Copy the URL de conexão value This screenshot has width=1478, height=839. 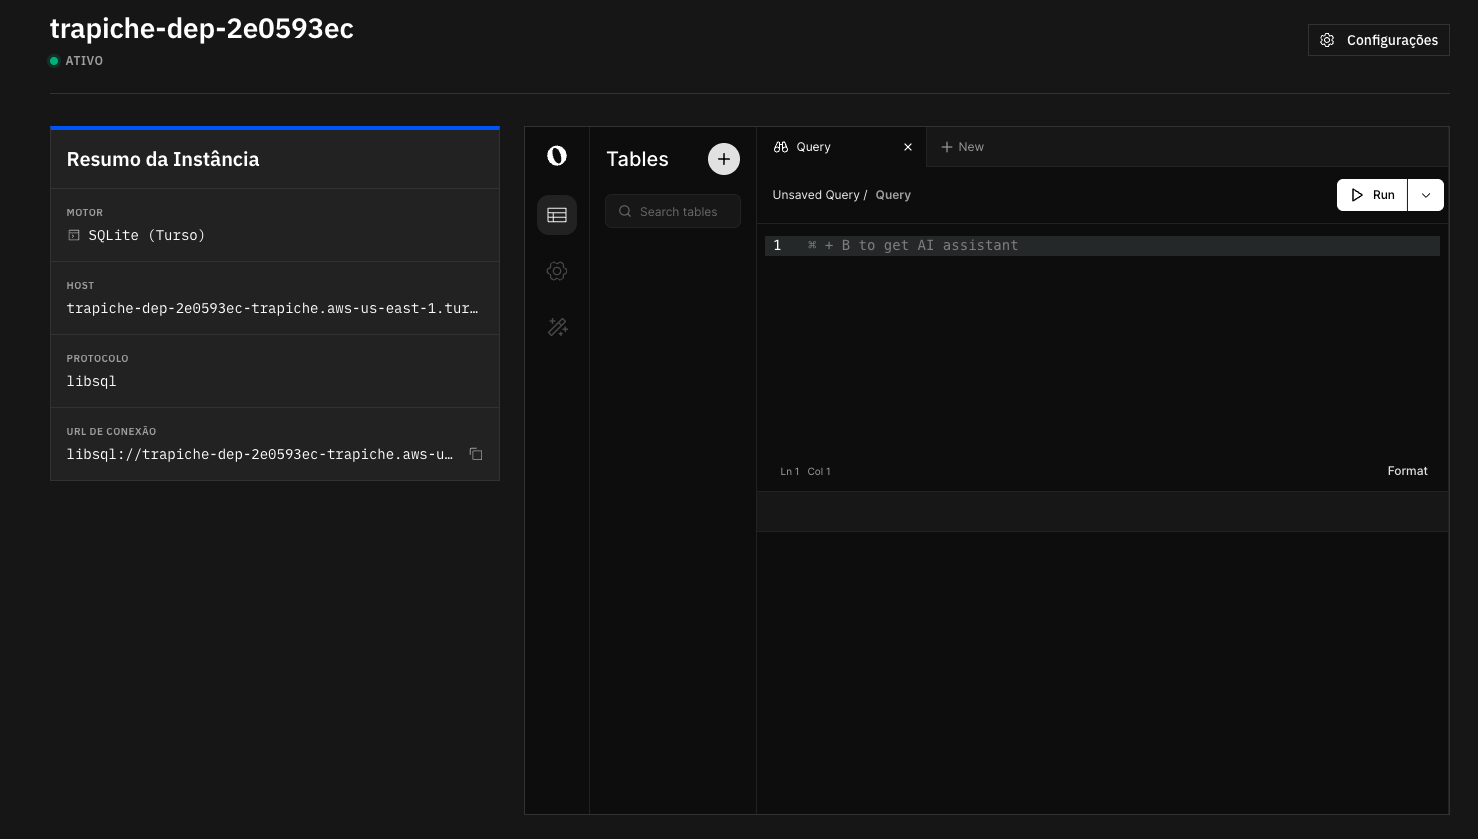pos(476,454)
